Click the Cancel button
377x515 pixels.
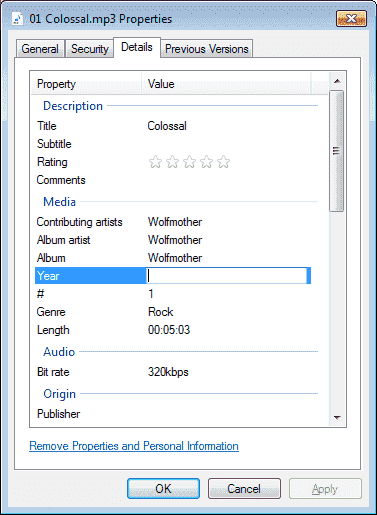point(244,489)
